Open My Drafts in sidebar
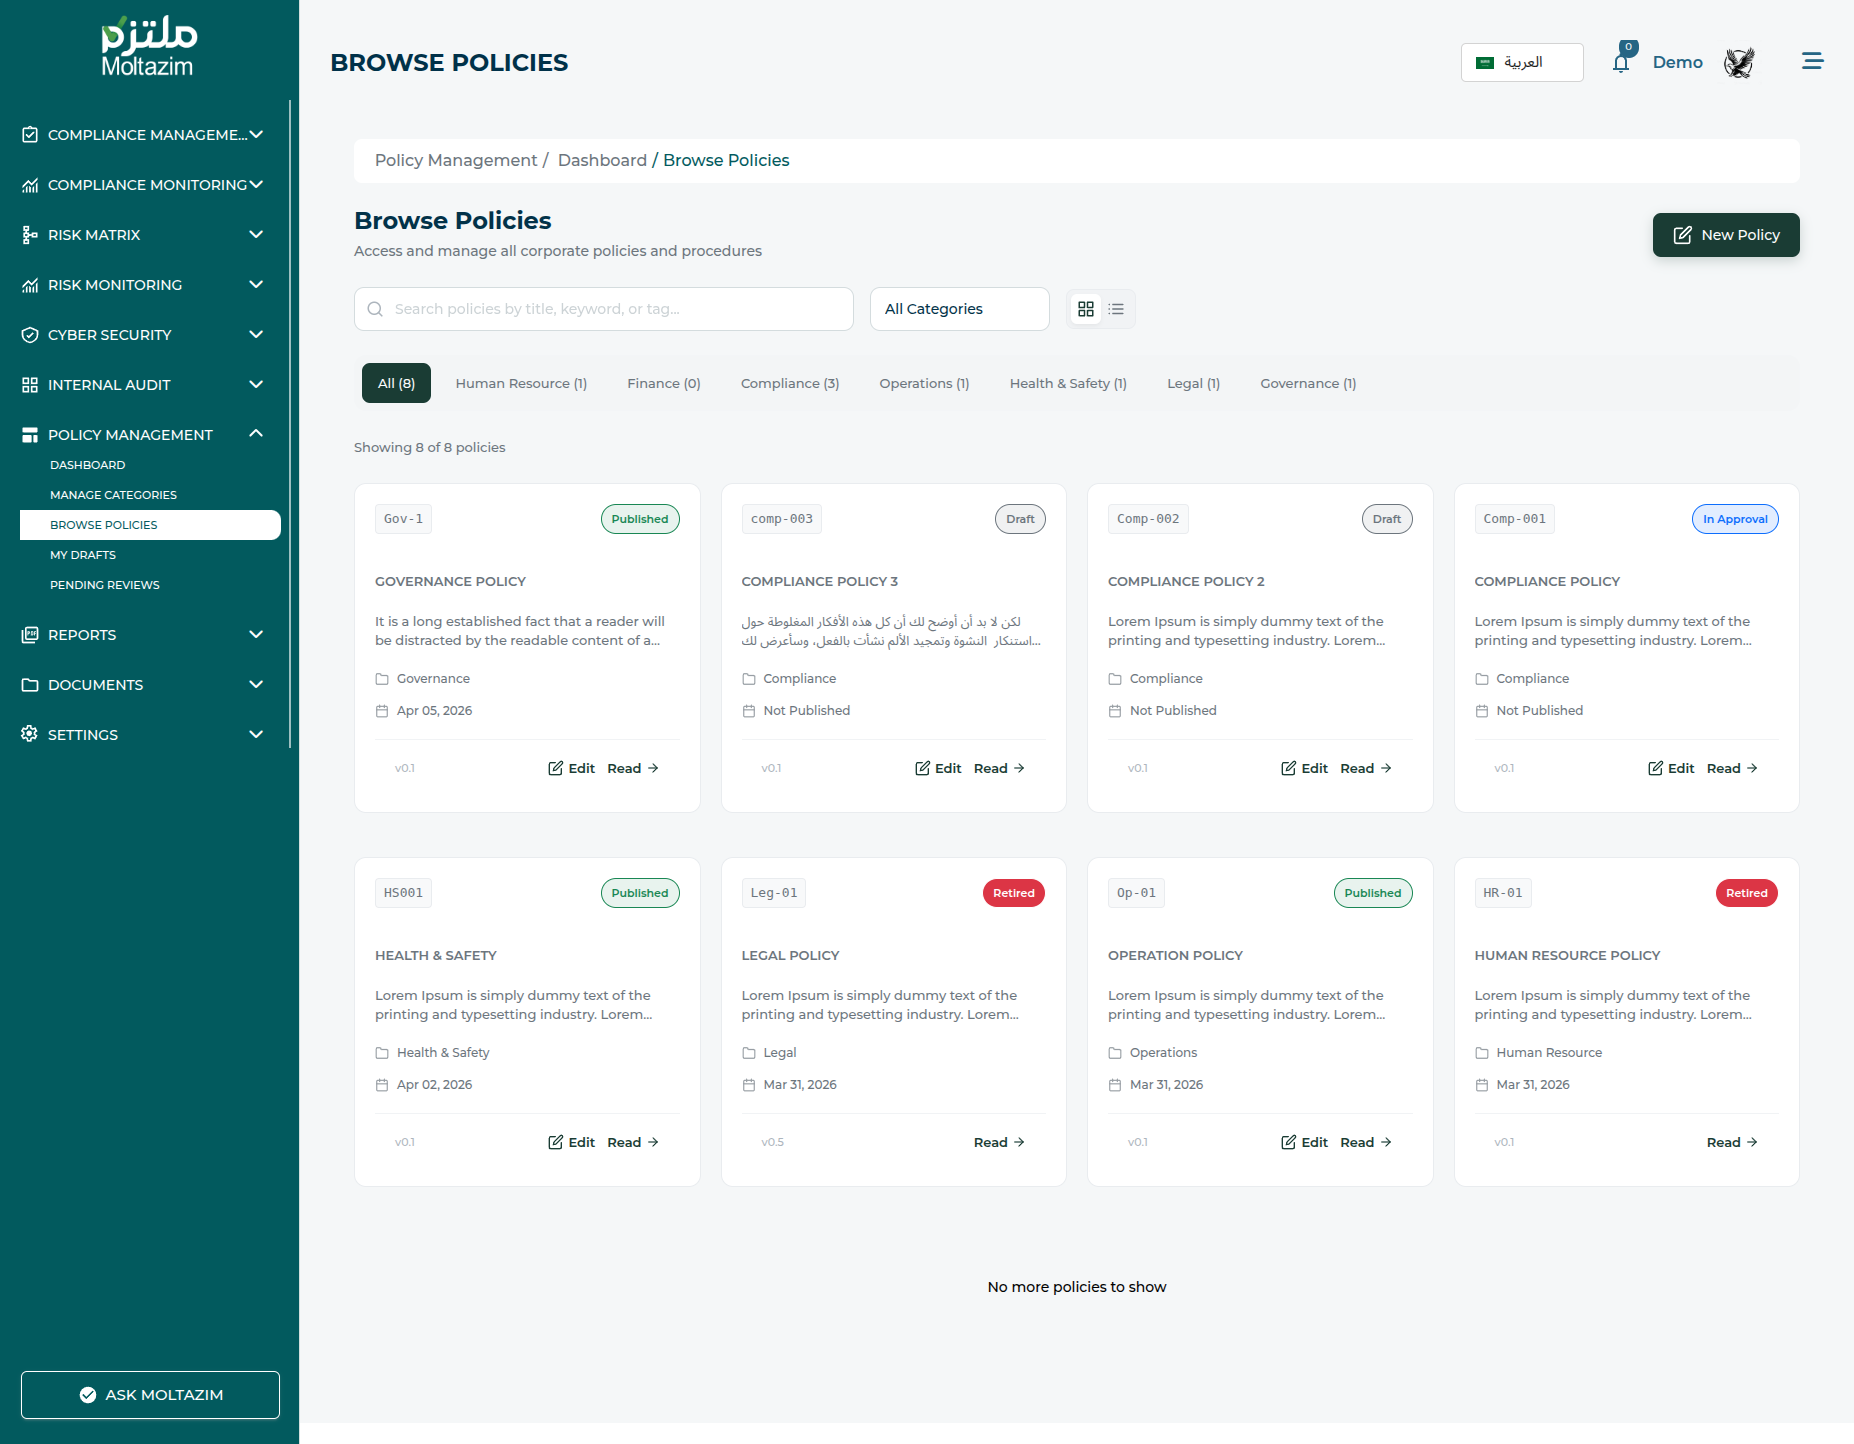Screen dimensions: 1854x1444 83,555
